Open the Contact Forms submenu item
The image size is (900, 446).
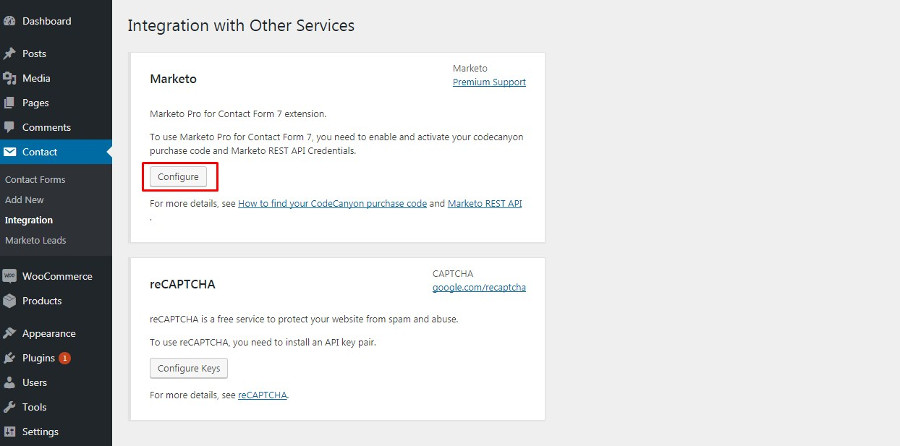coord(35,180)
